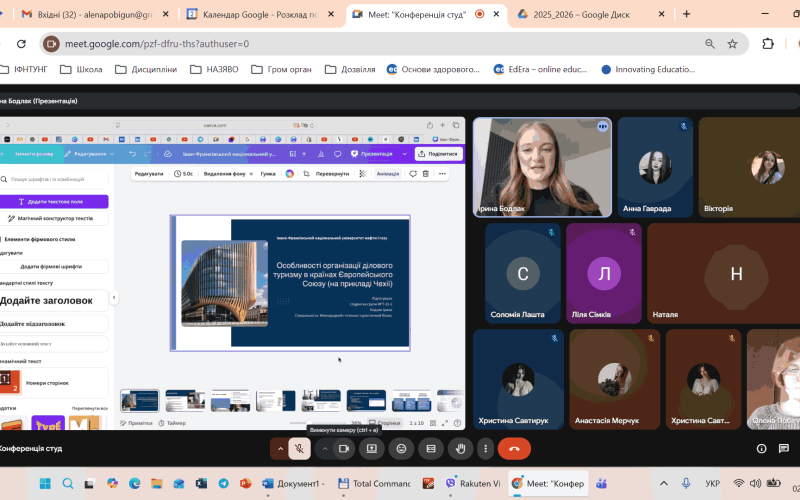800x500 pixels.
Task: Click the red Leave call button
Action: pos(514,449)
